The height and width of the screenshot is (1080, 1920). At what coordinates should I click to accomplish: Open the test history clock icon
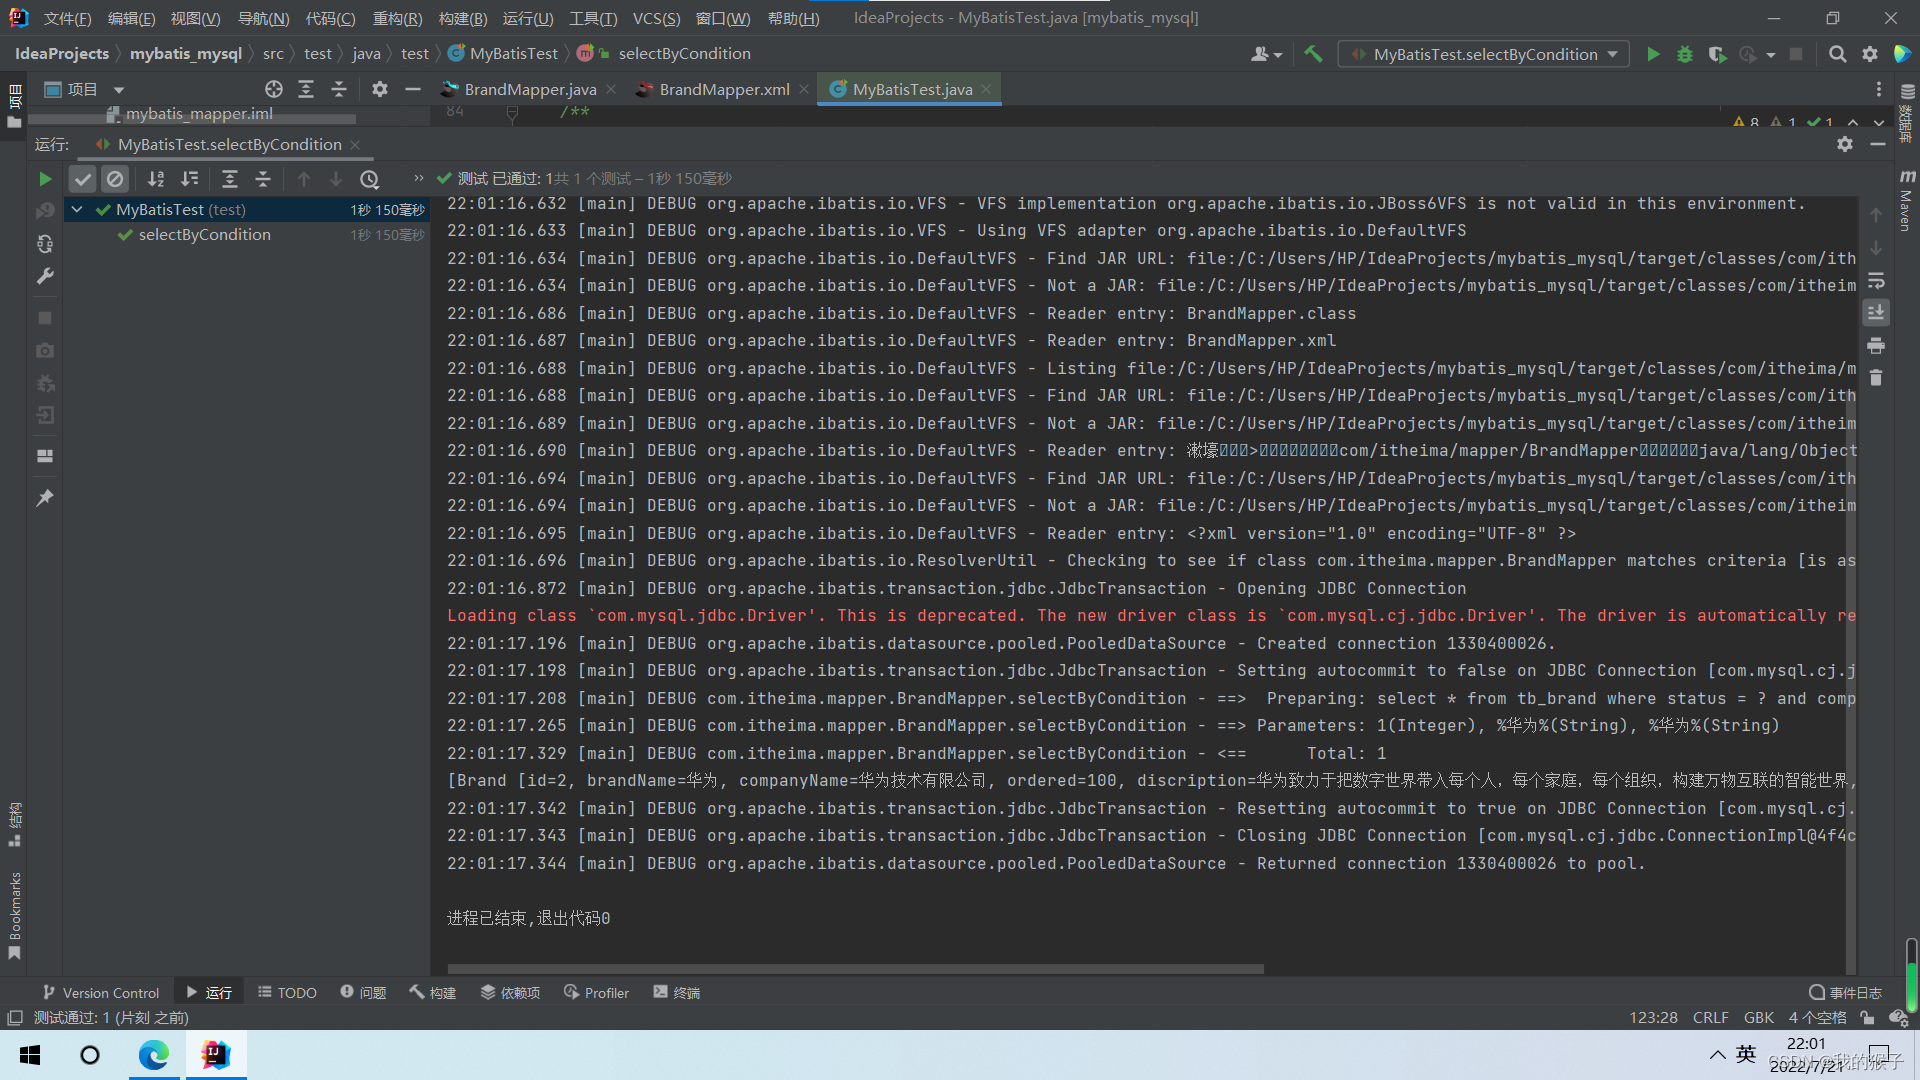click(370, 179)
